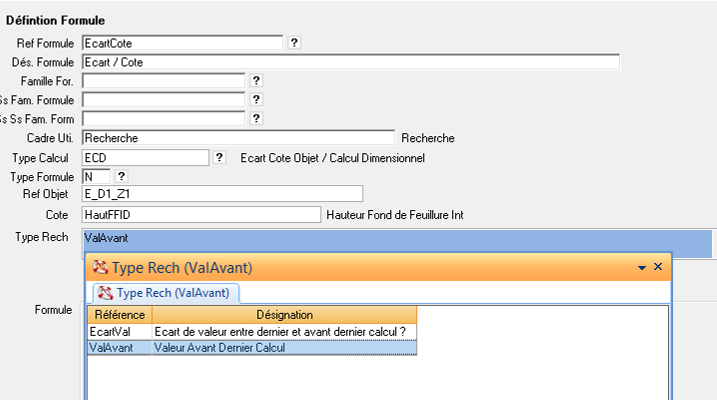Viewport: 717px width, 400px height.
Task: Click the help icon beside Famille For.
Action: [x=256, y=81]
